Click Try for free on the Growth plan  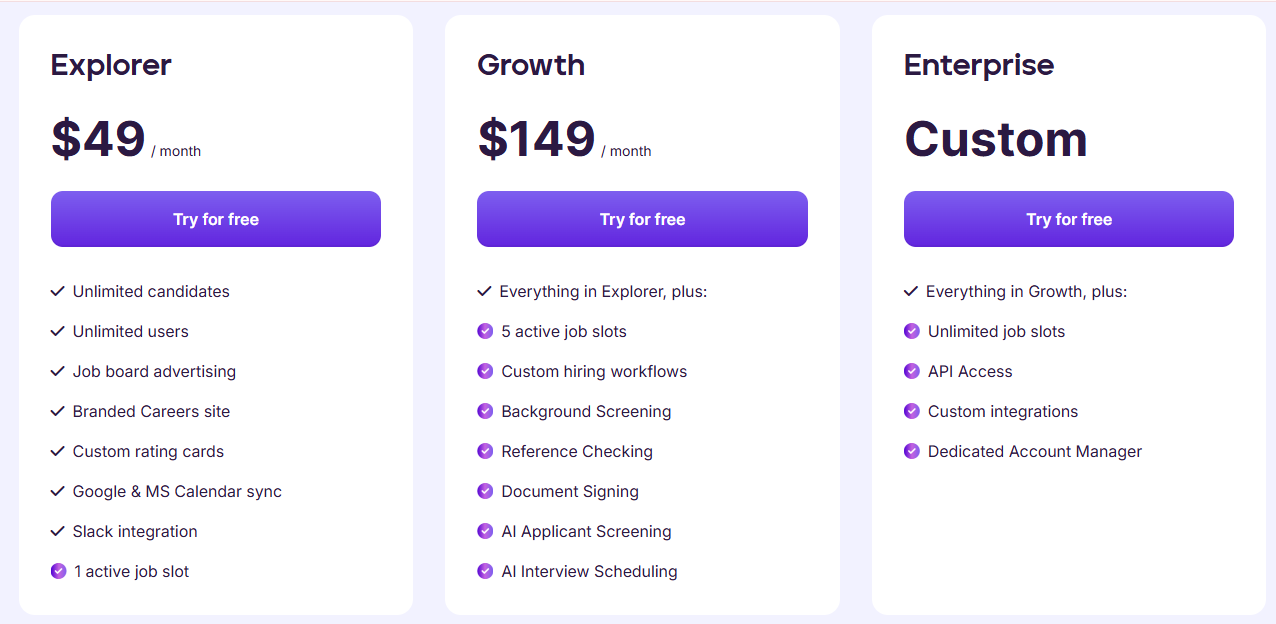[x=642, y=218]
